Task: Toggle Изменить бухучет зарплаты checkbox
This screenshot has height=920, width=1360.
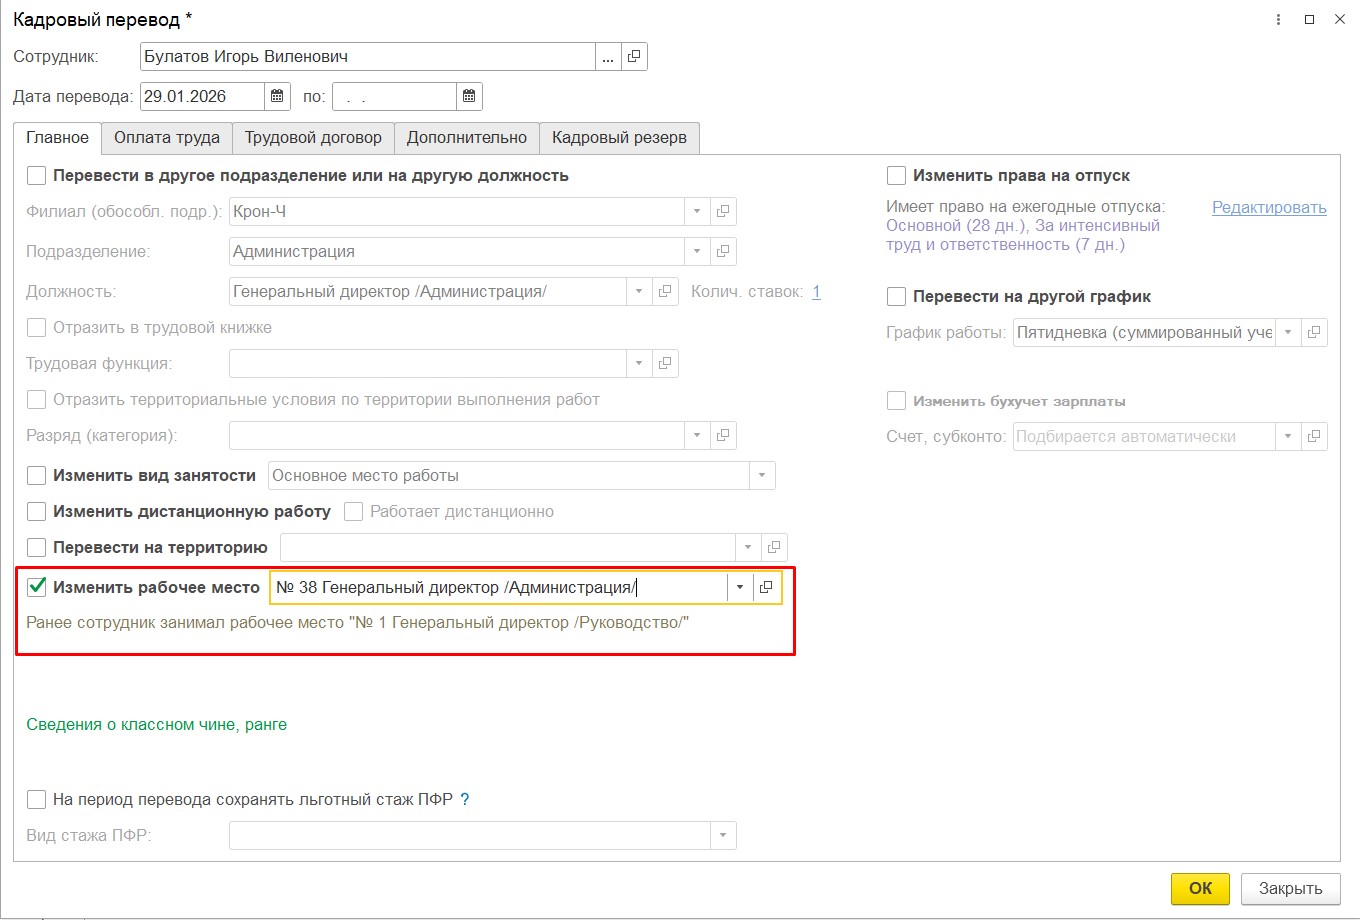Action: click(897, 401)
